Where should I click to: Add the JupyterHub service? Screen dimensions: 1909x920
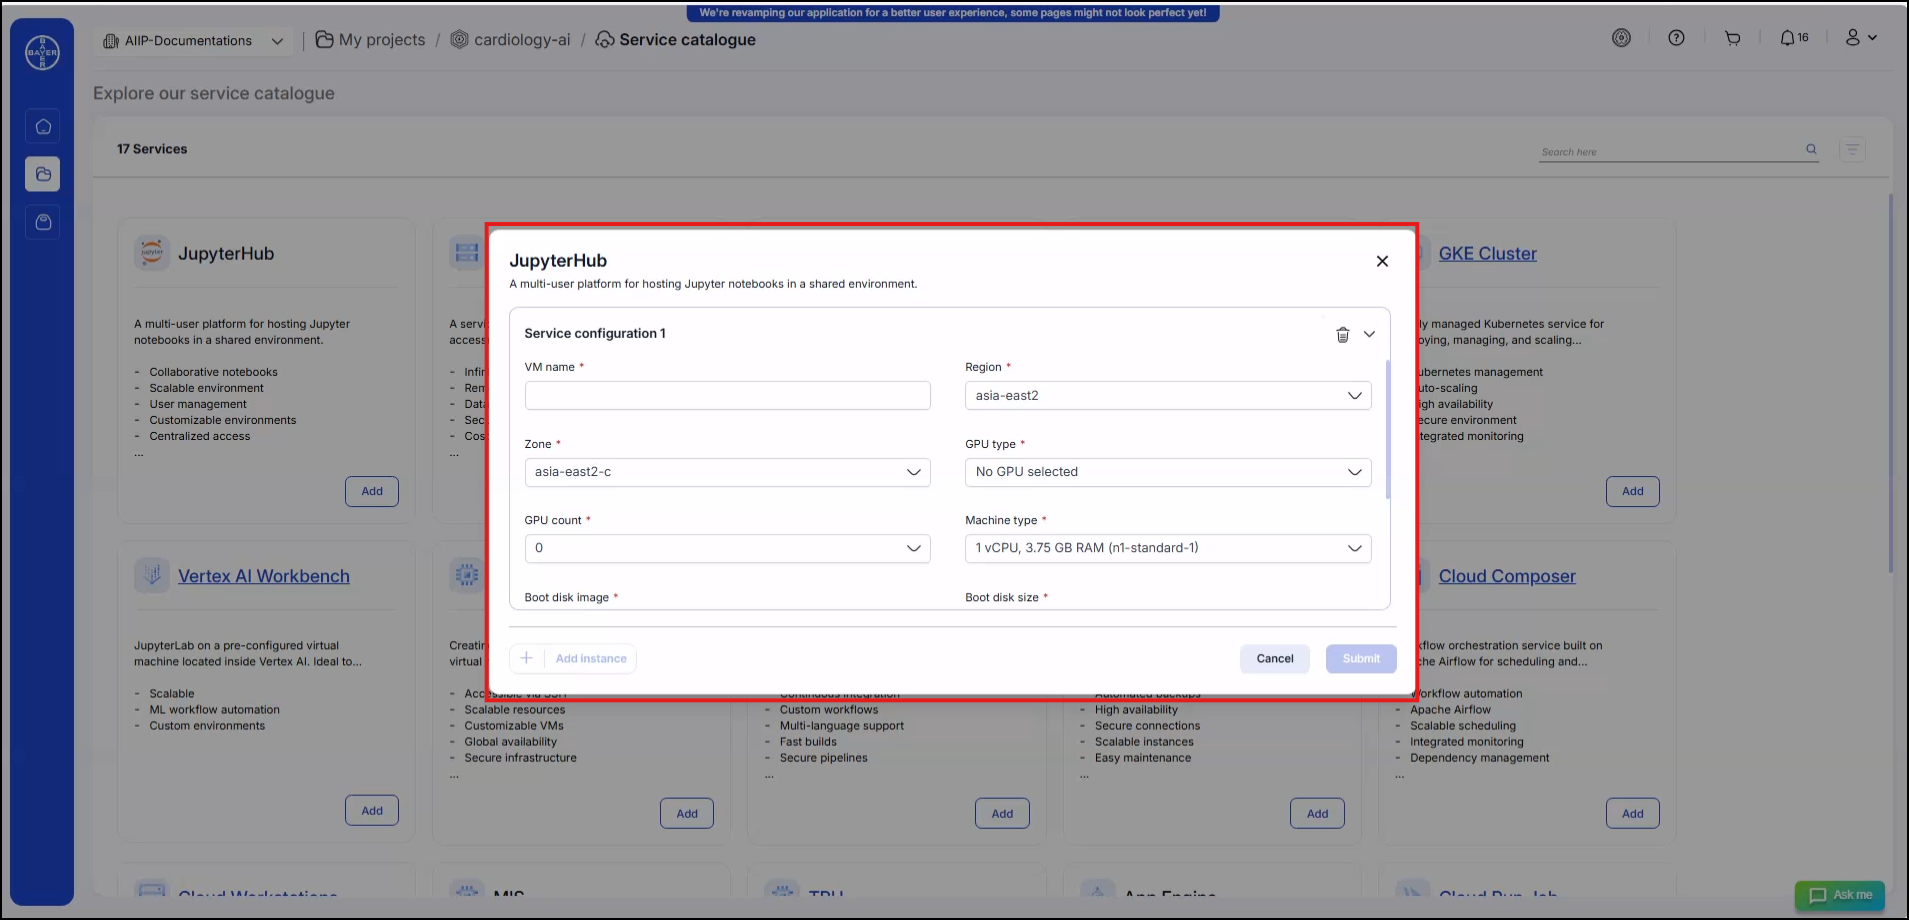pyautogui.click(x=372, y=491)
